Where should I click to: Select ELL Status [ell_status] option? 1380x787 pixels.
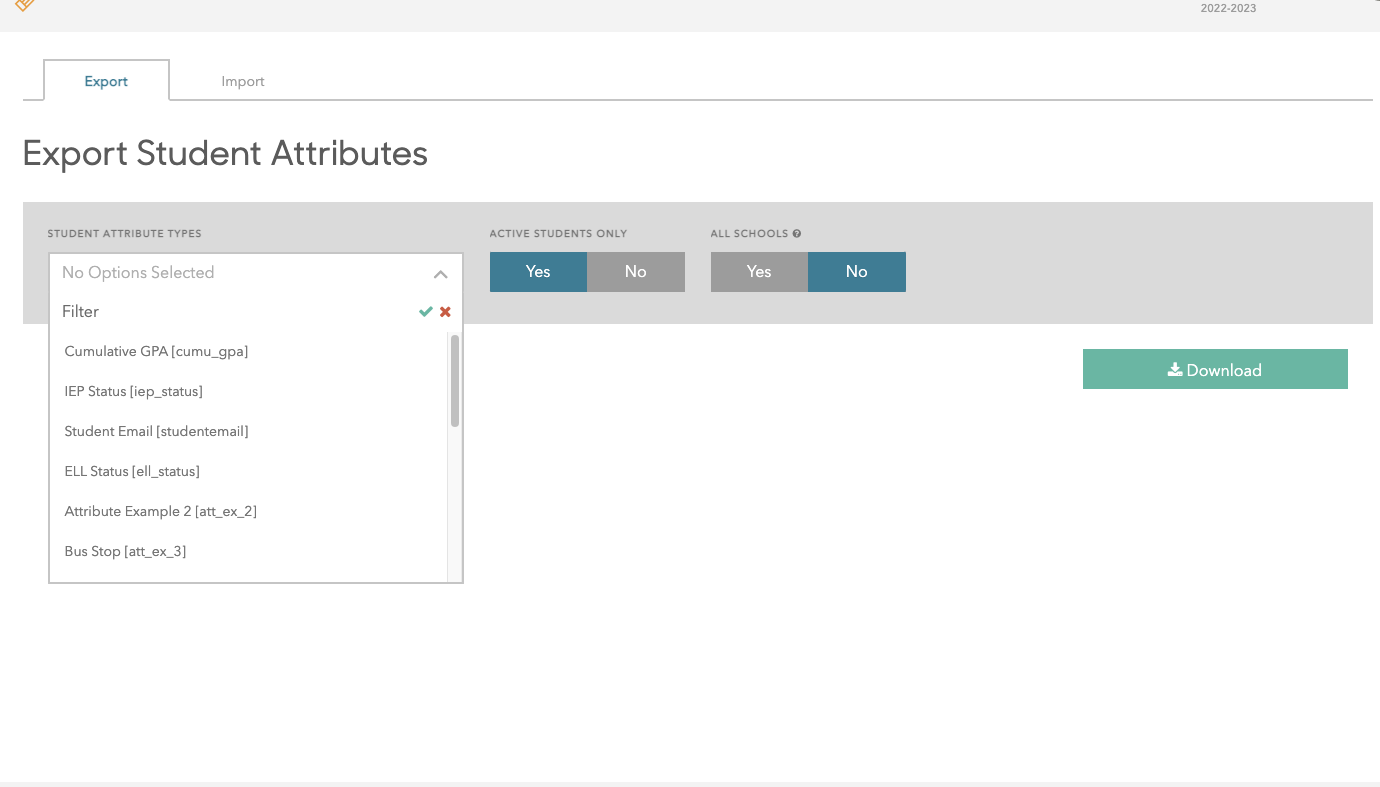coord(132,471)
